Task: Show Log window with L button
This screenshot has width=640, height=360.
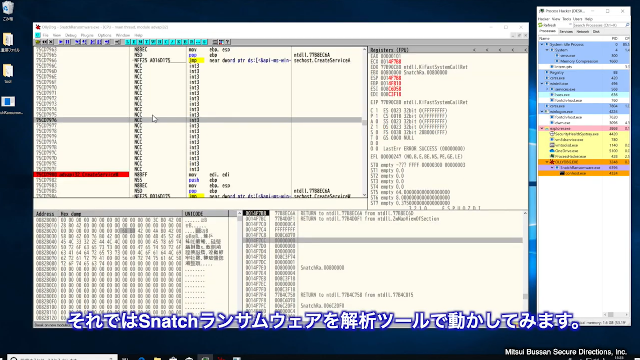Action: 128,42
